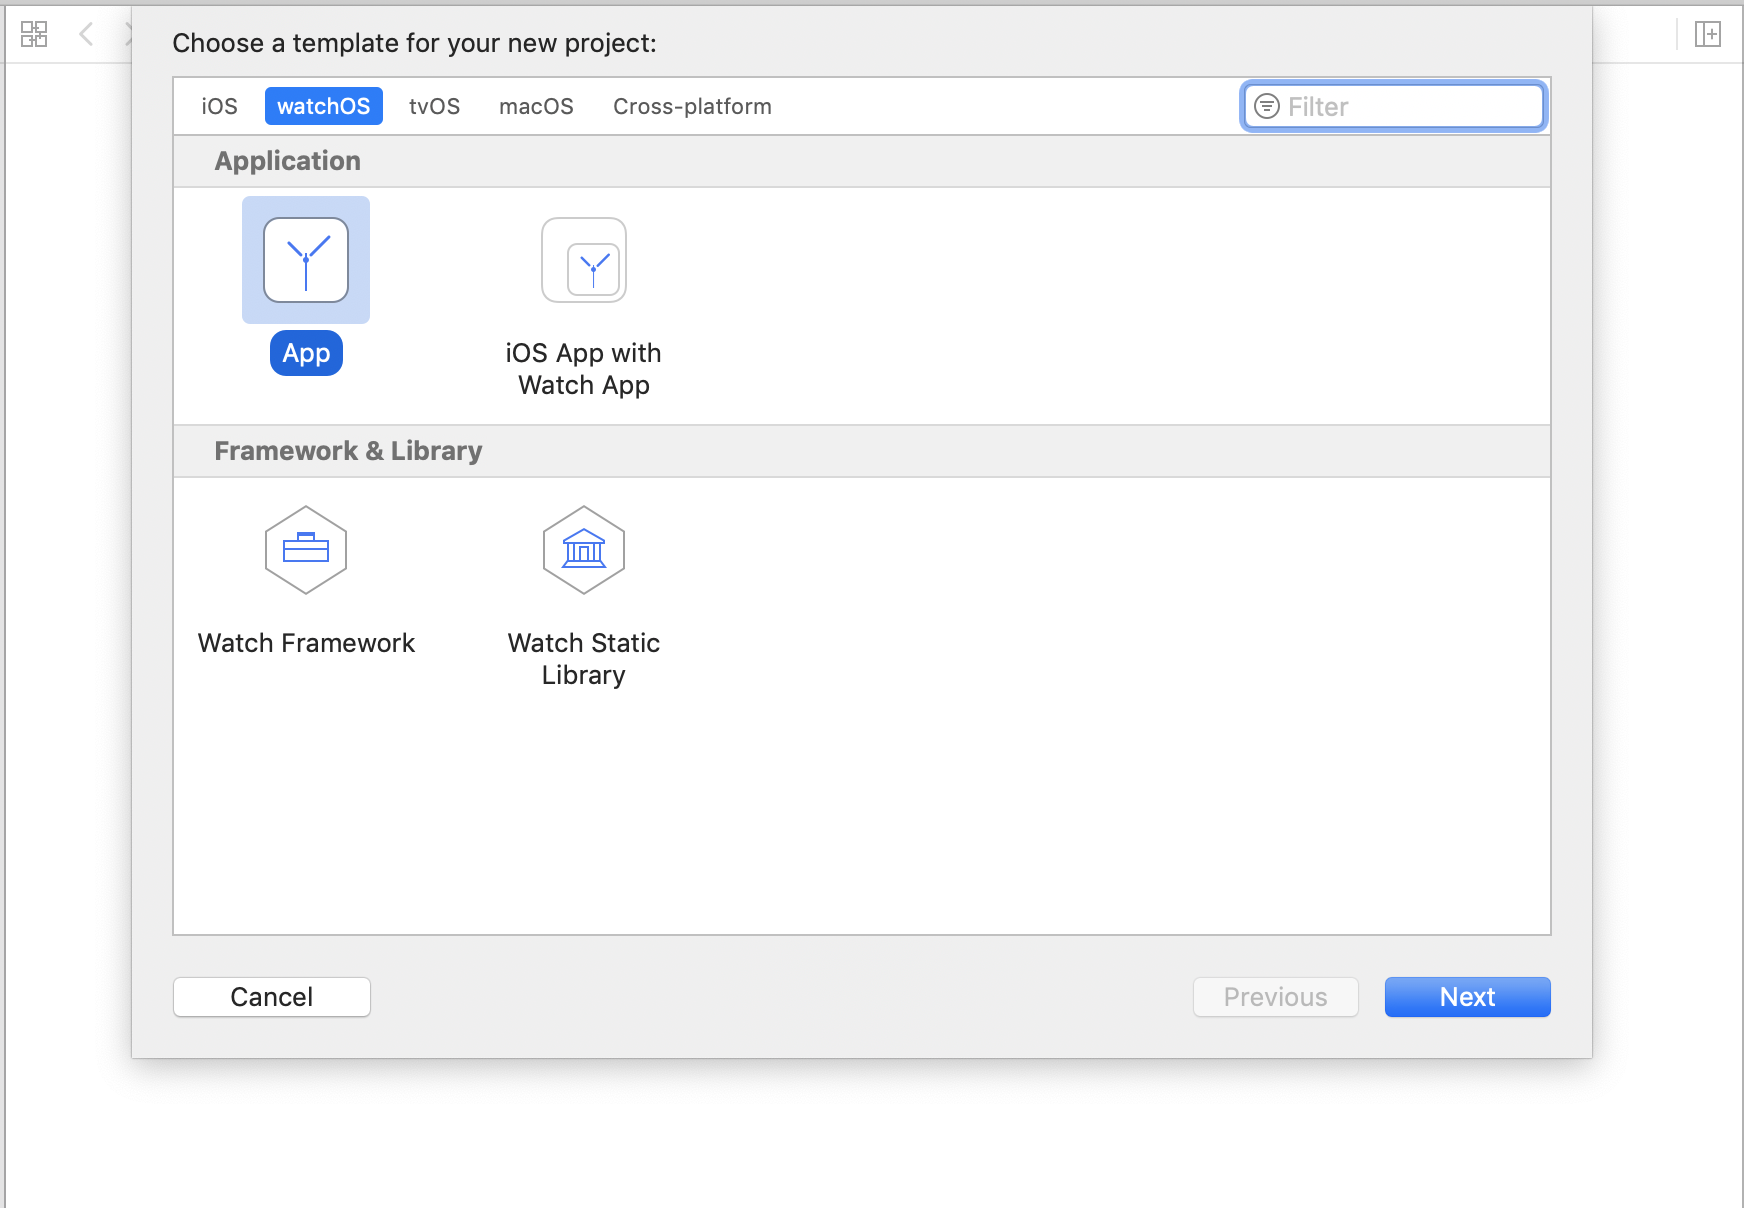Screen dimensions: 1744x1208
Task: Switch to the Cross-platform tab
Action: [x=692, y=106]
